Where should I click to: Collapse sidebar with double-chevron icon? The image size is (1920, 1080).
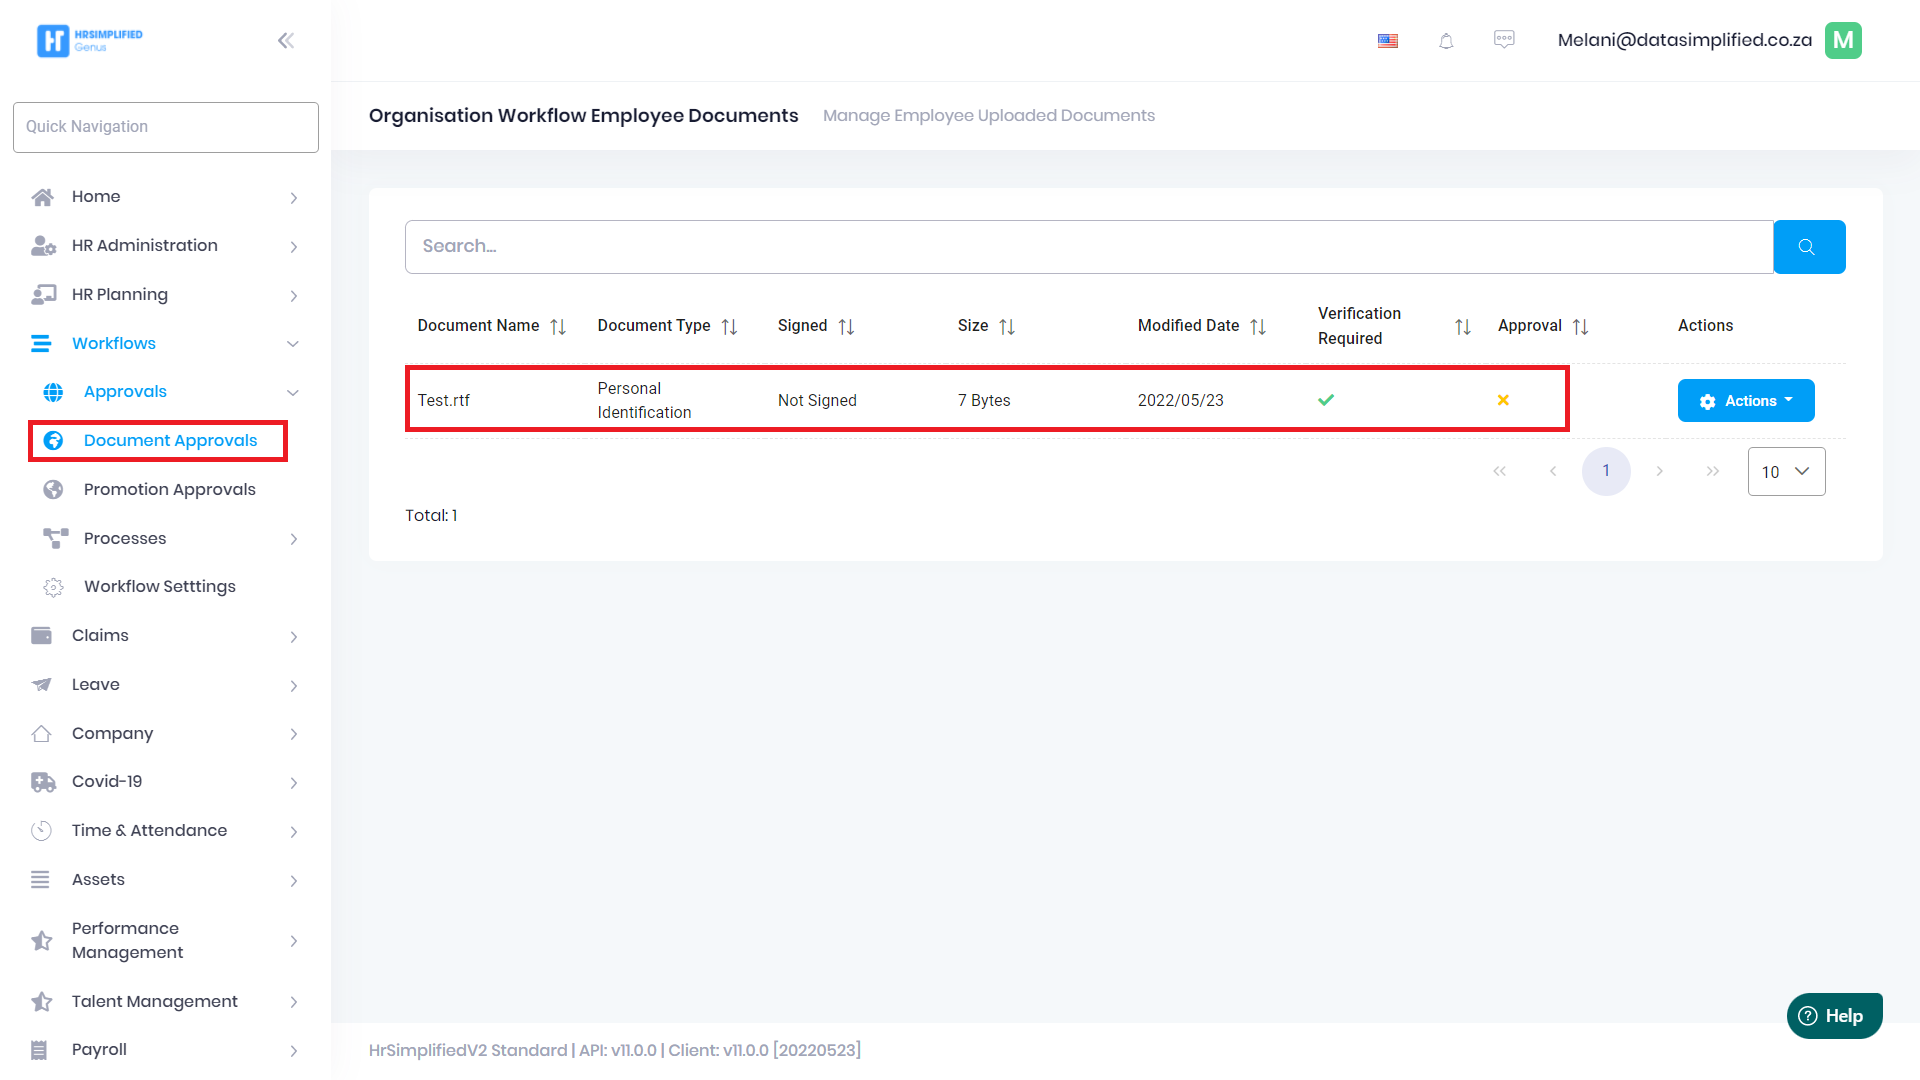pos(286,41)
